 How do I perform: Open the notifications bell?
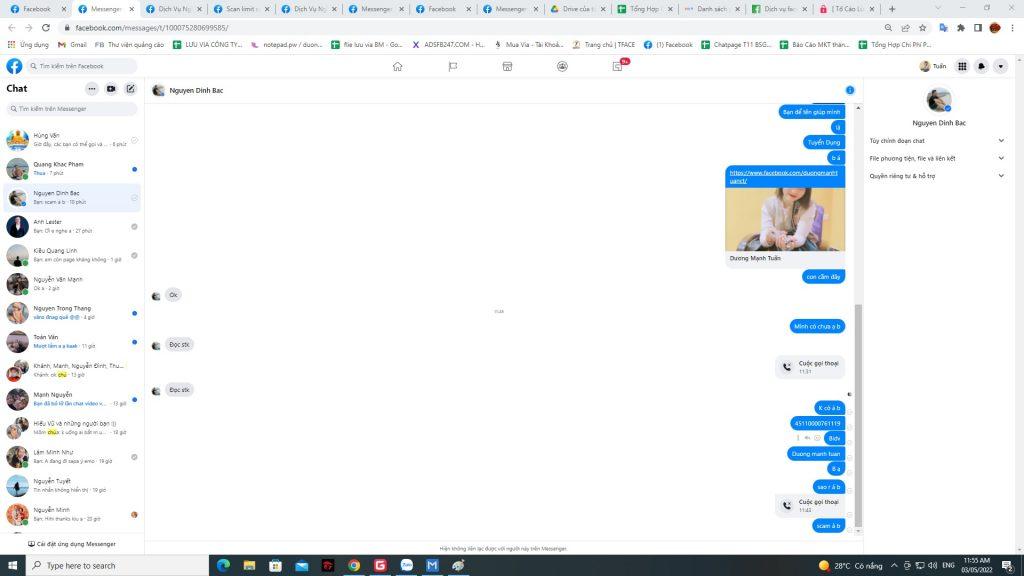pyautogui.click(x=981, y=66)
